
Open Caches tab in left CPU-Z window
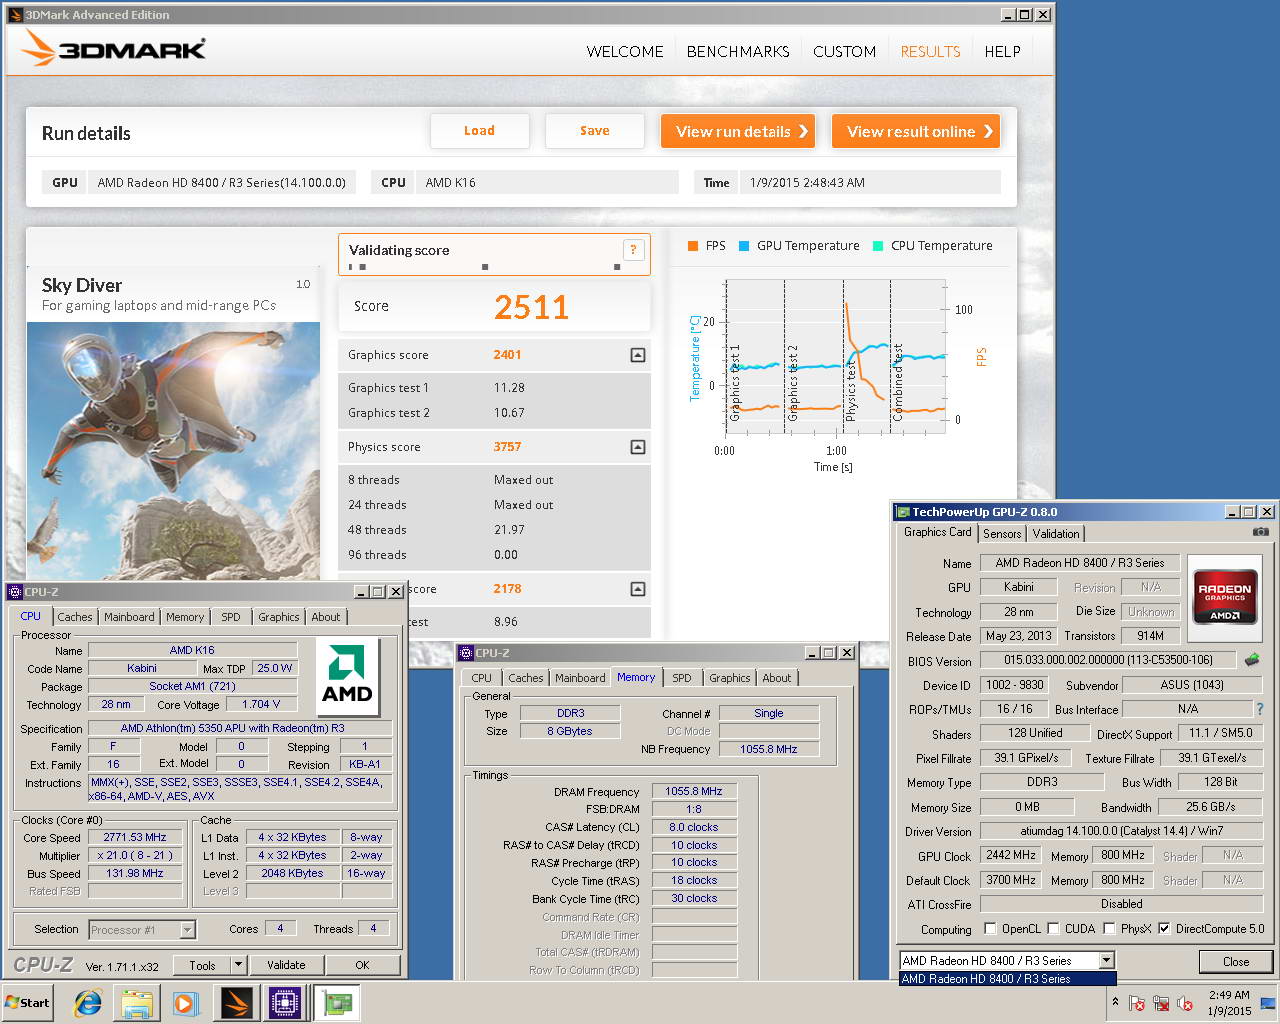(75, 617)
